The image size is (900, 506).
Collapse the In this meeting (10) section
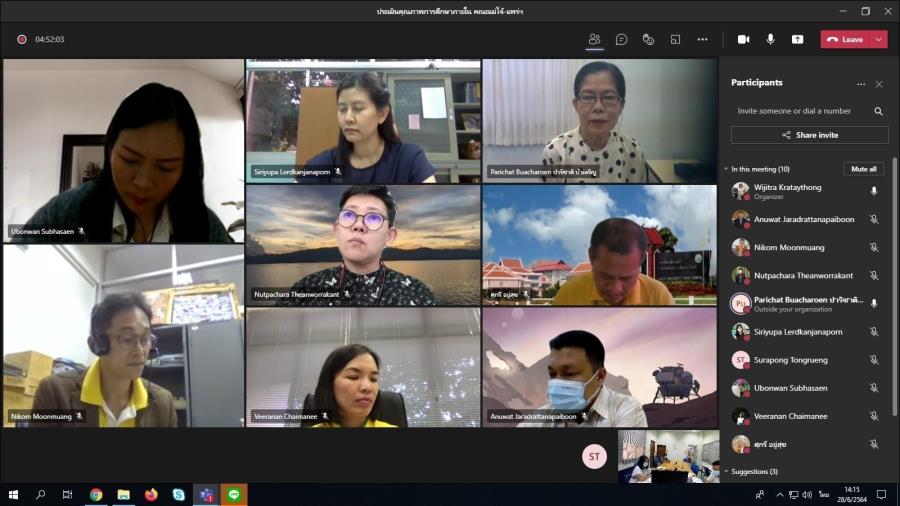726,169
